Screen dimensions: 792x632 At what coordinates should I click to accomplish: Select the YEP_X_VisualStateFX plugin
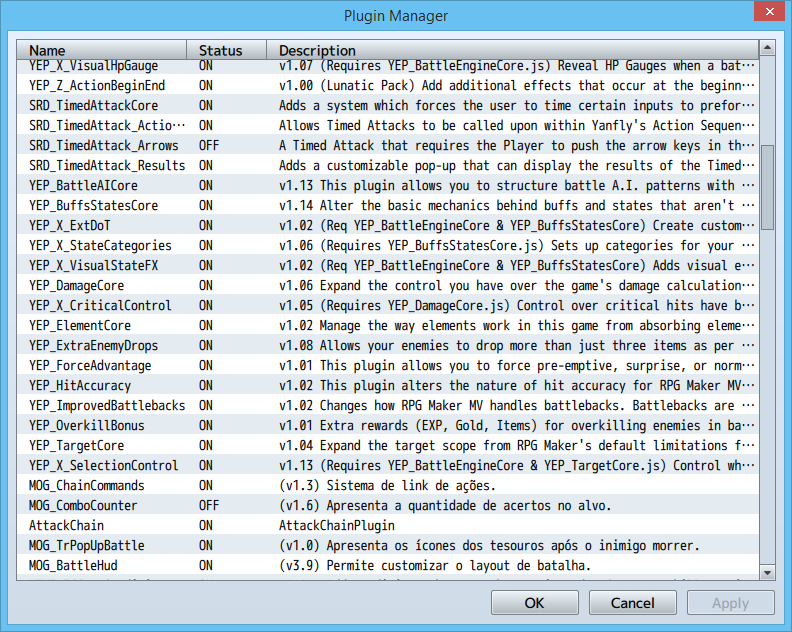[387, 266]
